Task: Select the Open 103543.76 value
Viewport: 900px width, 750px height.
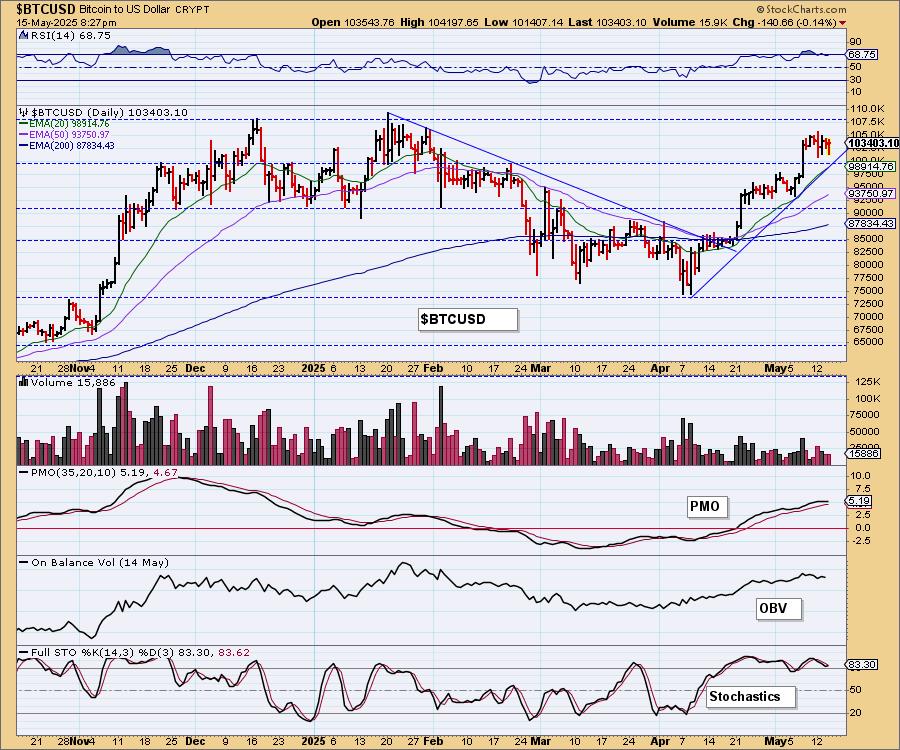Action: (353, 22)
